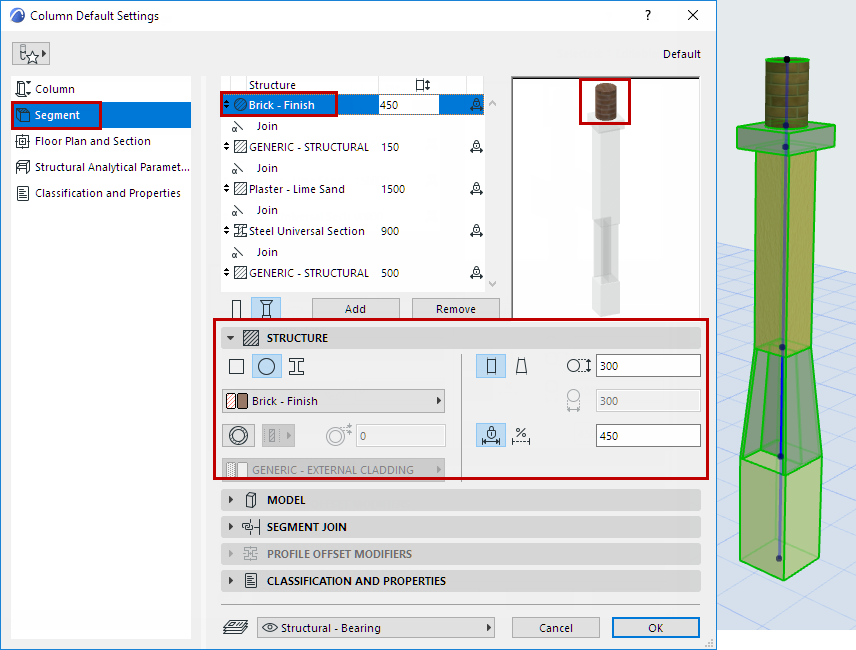
Task: Select the circular column profile icon
Action: (265, 366)
